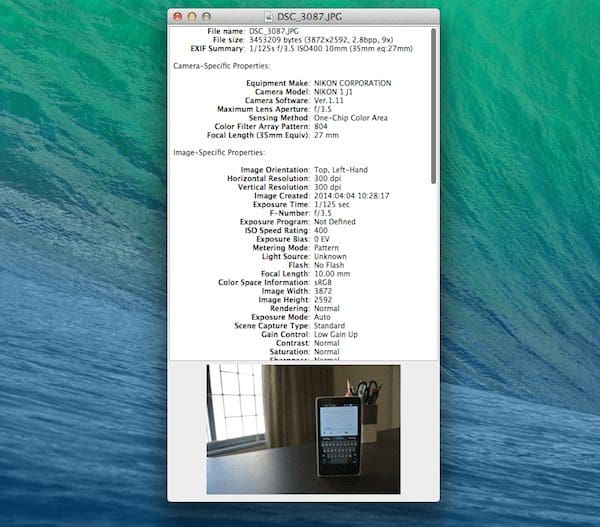
Task: Click the 10.00 mm focal length value
Action: [332, 274]
